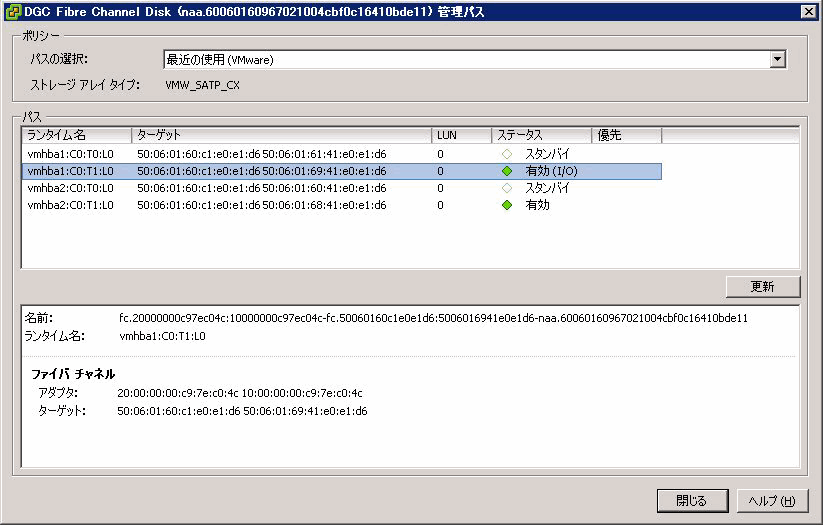Select path row vmhba1:C0:T1:L0

click(x=342, y=171)
